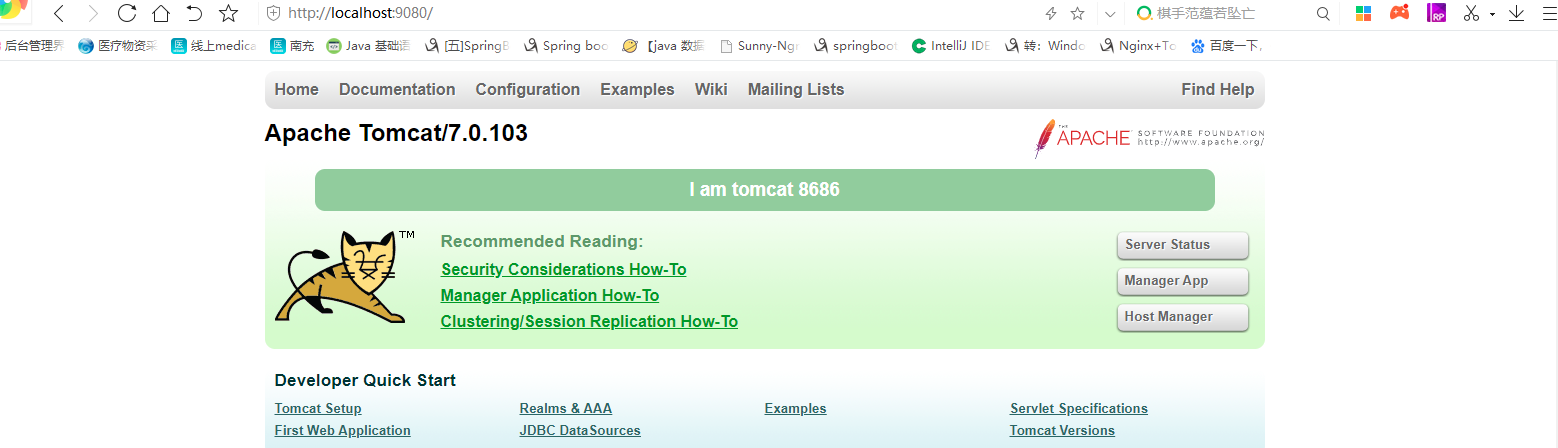Image resolution: width=1558 pixels, height=448 pixels.
Task: Open the [五]SpringB bookmark
Action: click(x=467, y=46)
